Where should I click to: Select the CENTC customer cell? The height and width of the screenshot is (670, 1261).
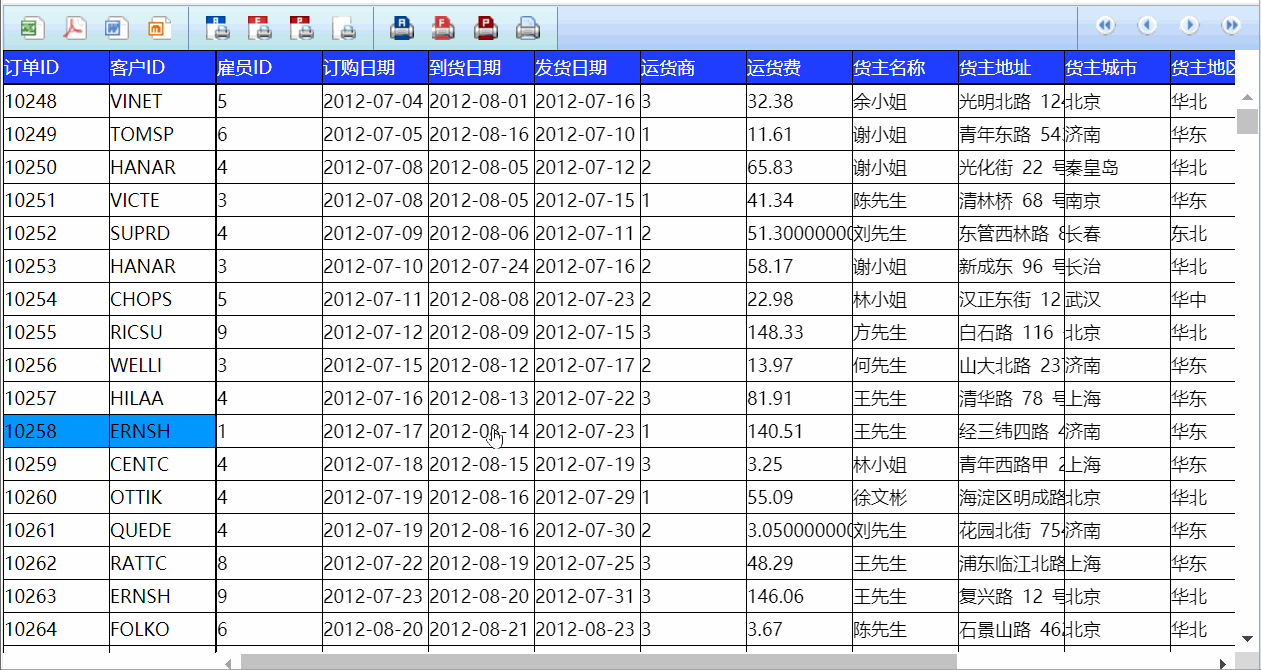tap(162, 464)
